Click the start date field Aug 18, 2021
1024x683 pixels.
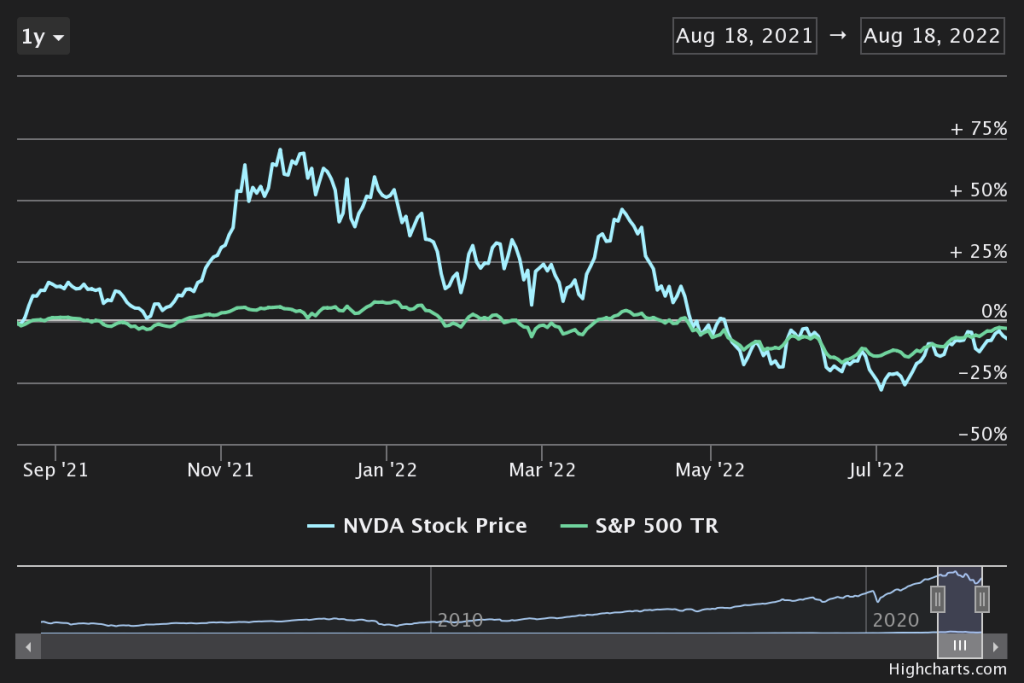coord(745,36)
